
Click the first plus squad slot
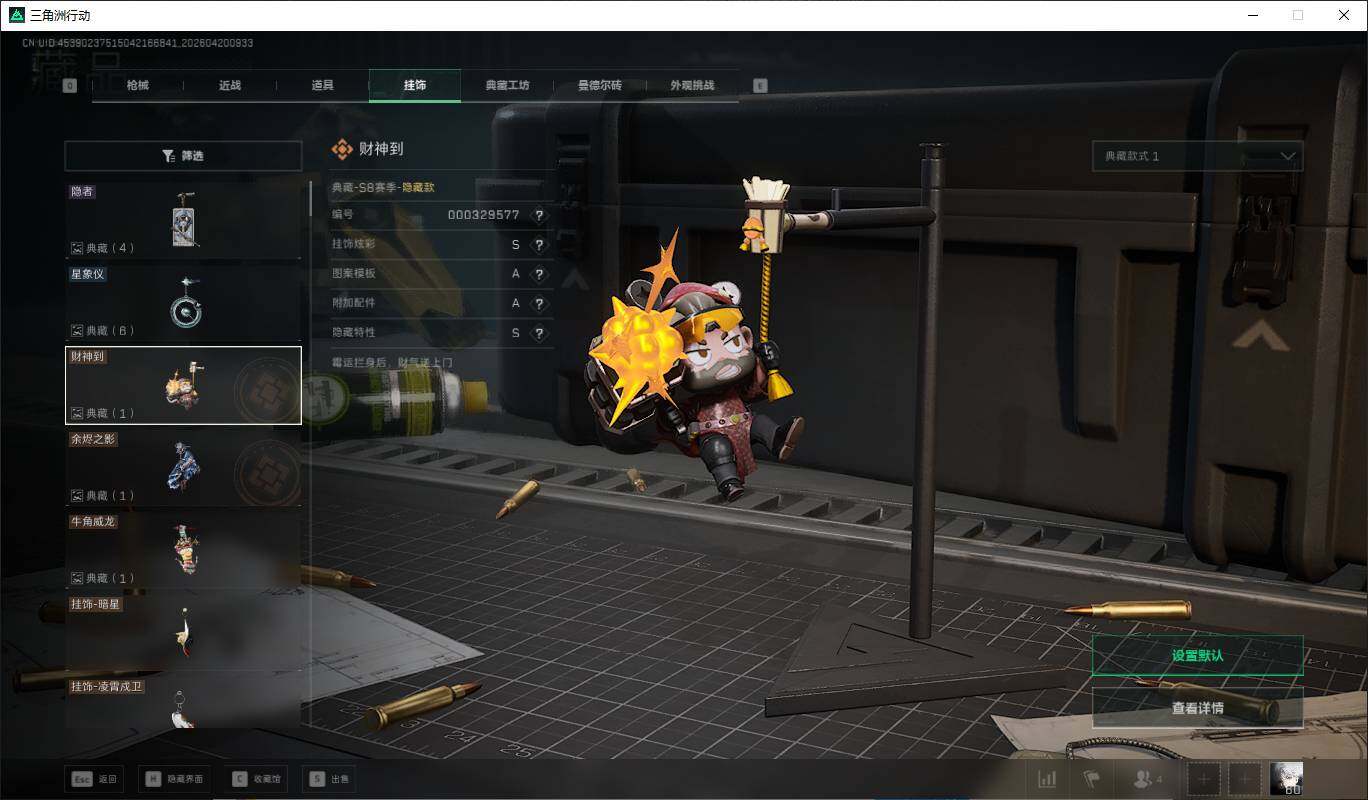[1204, 779]
